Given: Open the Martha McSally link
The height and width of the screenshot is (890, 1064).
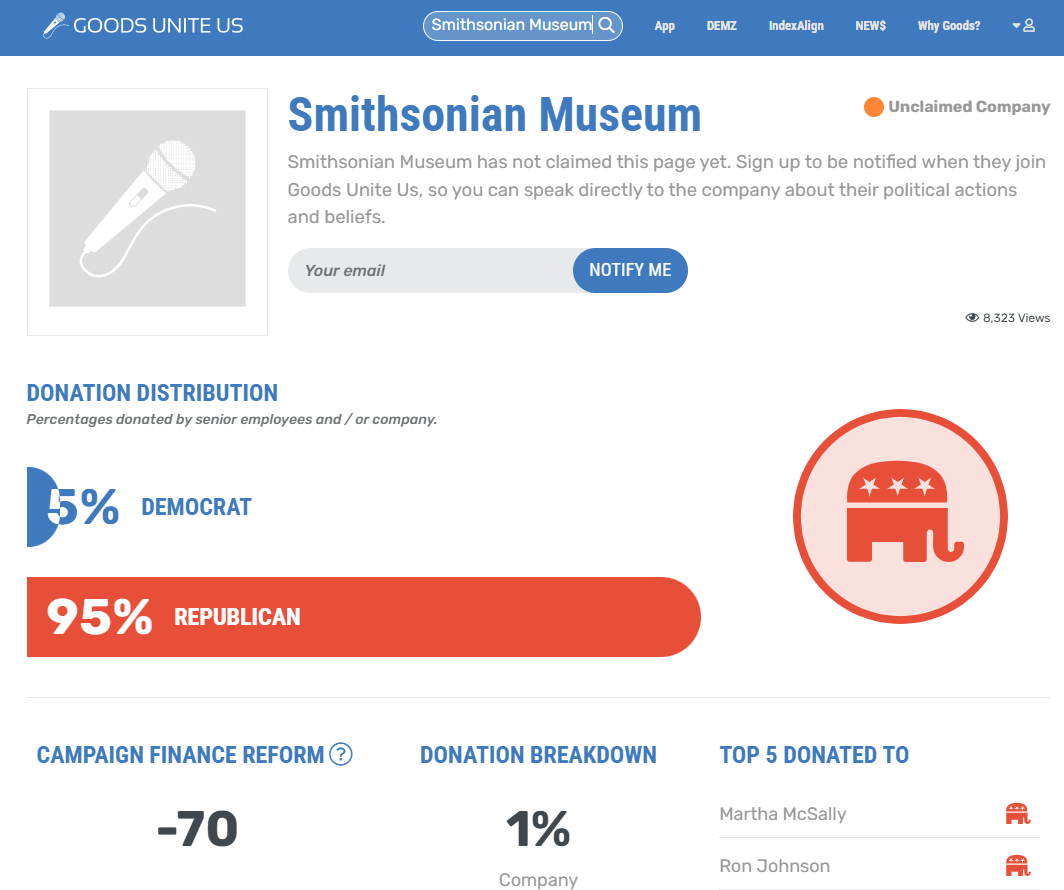Looking at the screenshot, I should pyautogui.click(x=782, y=814).
